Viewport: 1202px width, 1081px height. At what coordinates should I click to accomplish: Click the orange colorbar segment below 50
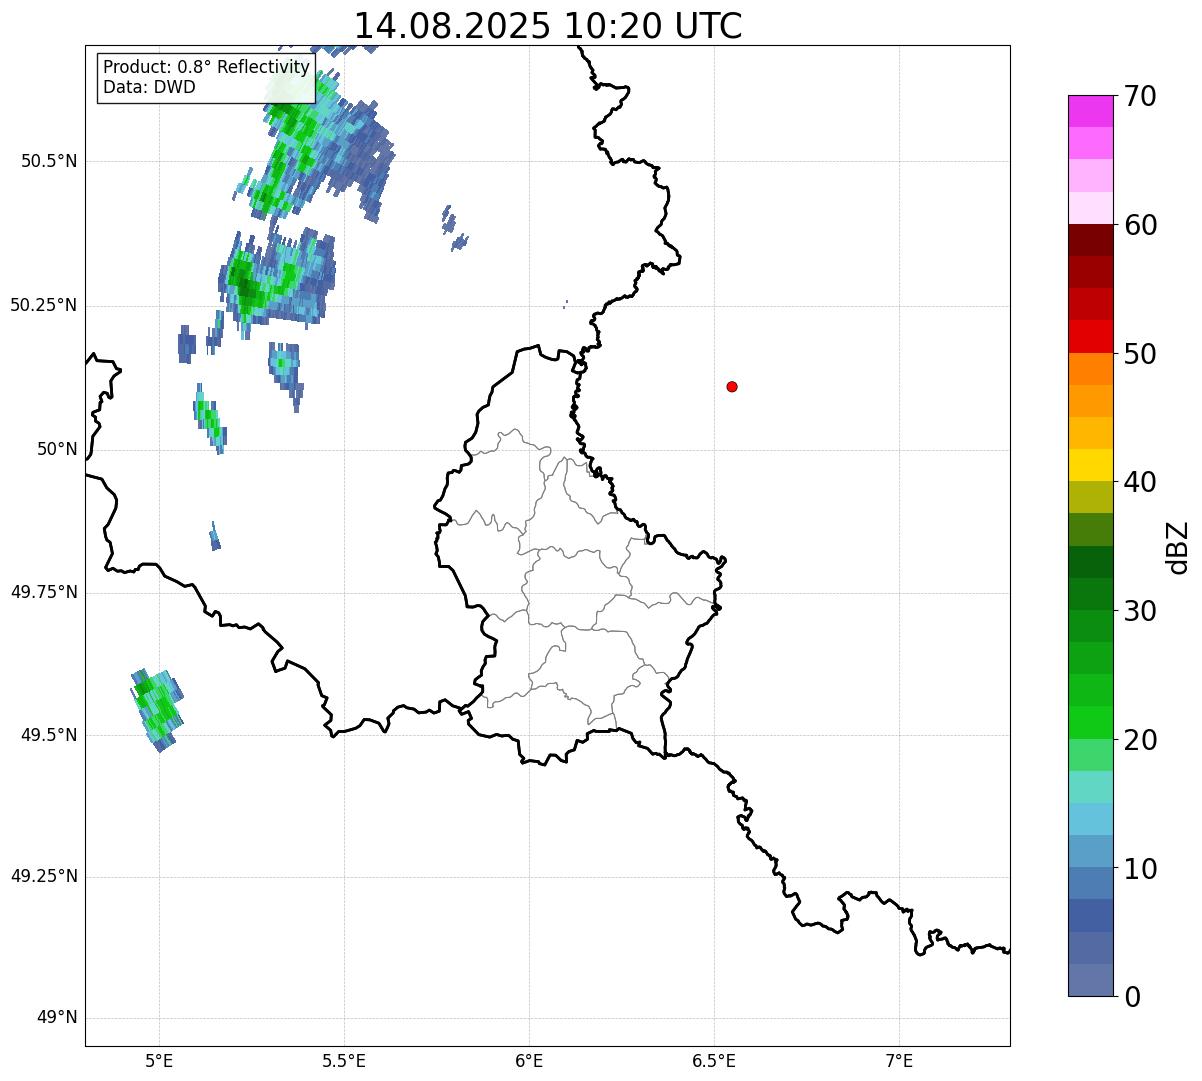click(x=1091, y=369)
